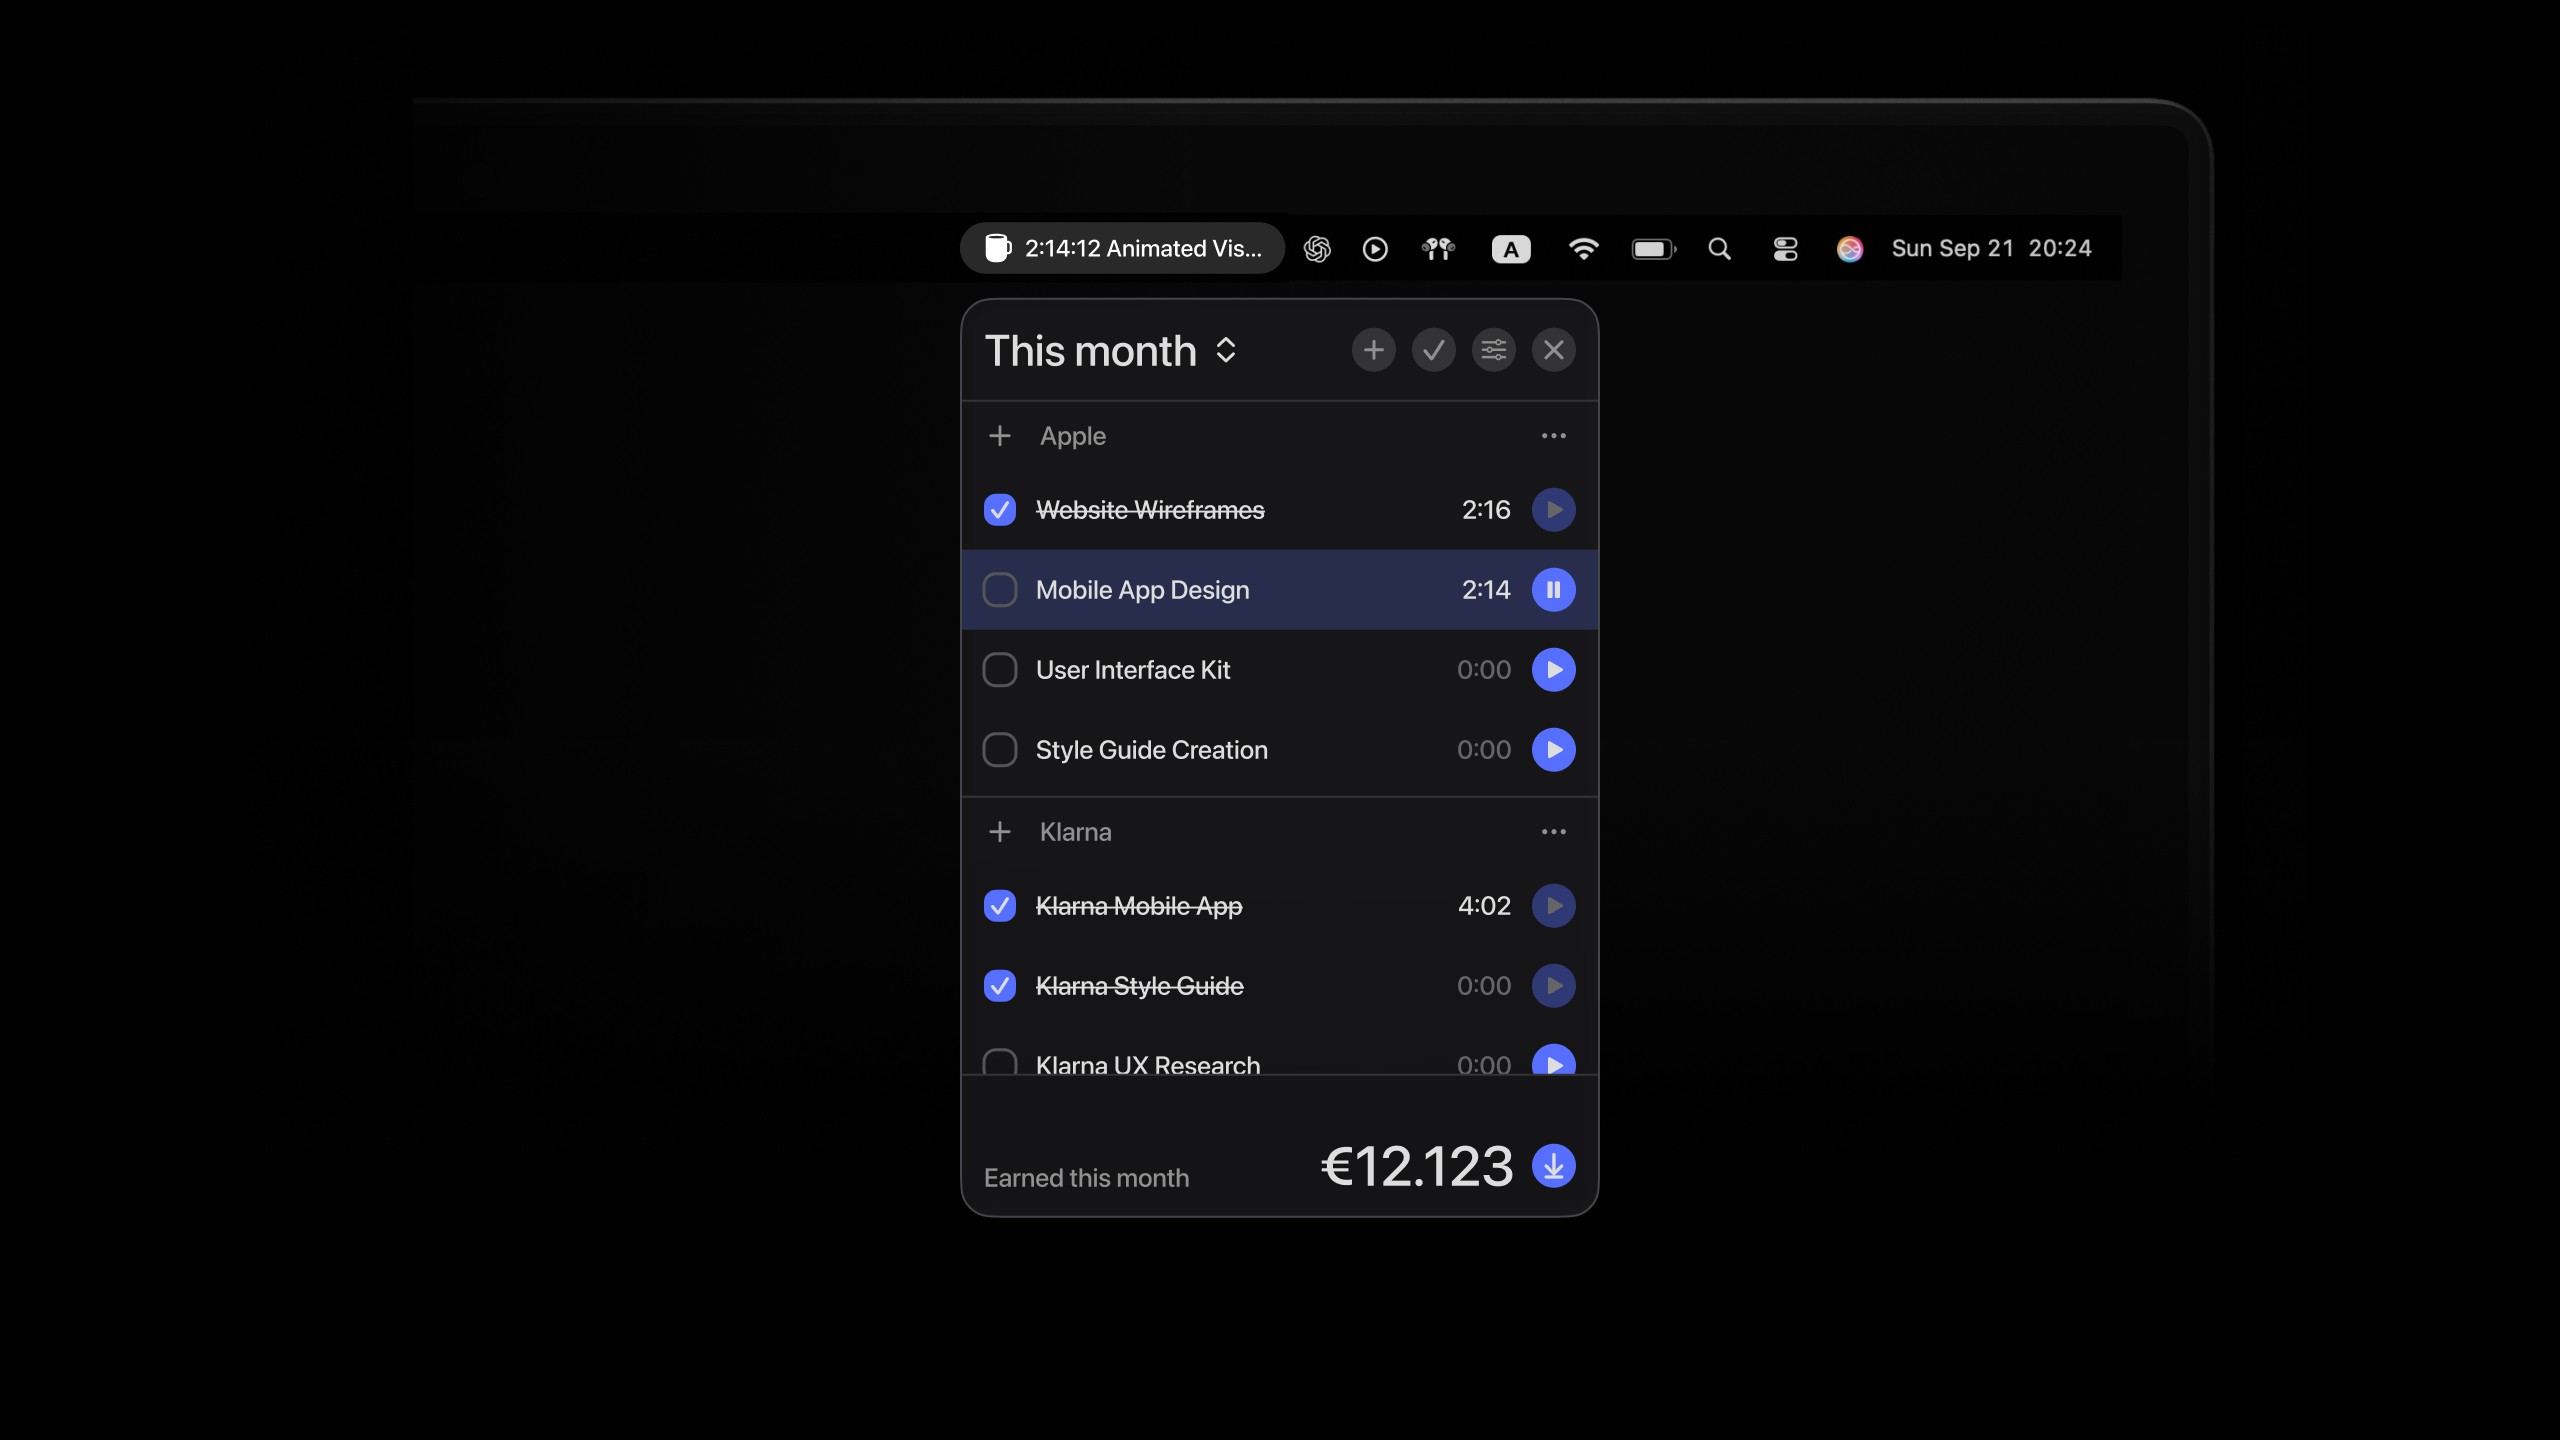Pause the Mobile App Design timer
Viewport: 2560px width, 1440px height.
coord(1553,590)
